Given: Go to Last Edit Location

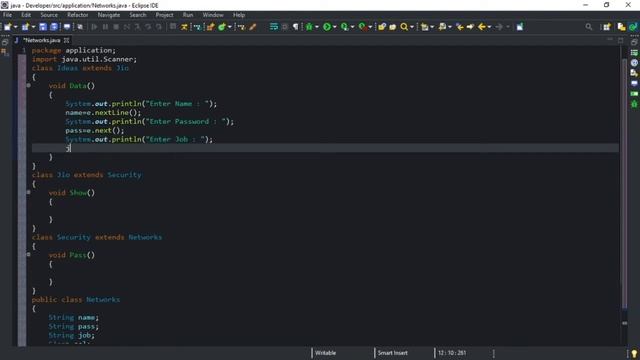Looking at the screenshot, I should [460, 27].
